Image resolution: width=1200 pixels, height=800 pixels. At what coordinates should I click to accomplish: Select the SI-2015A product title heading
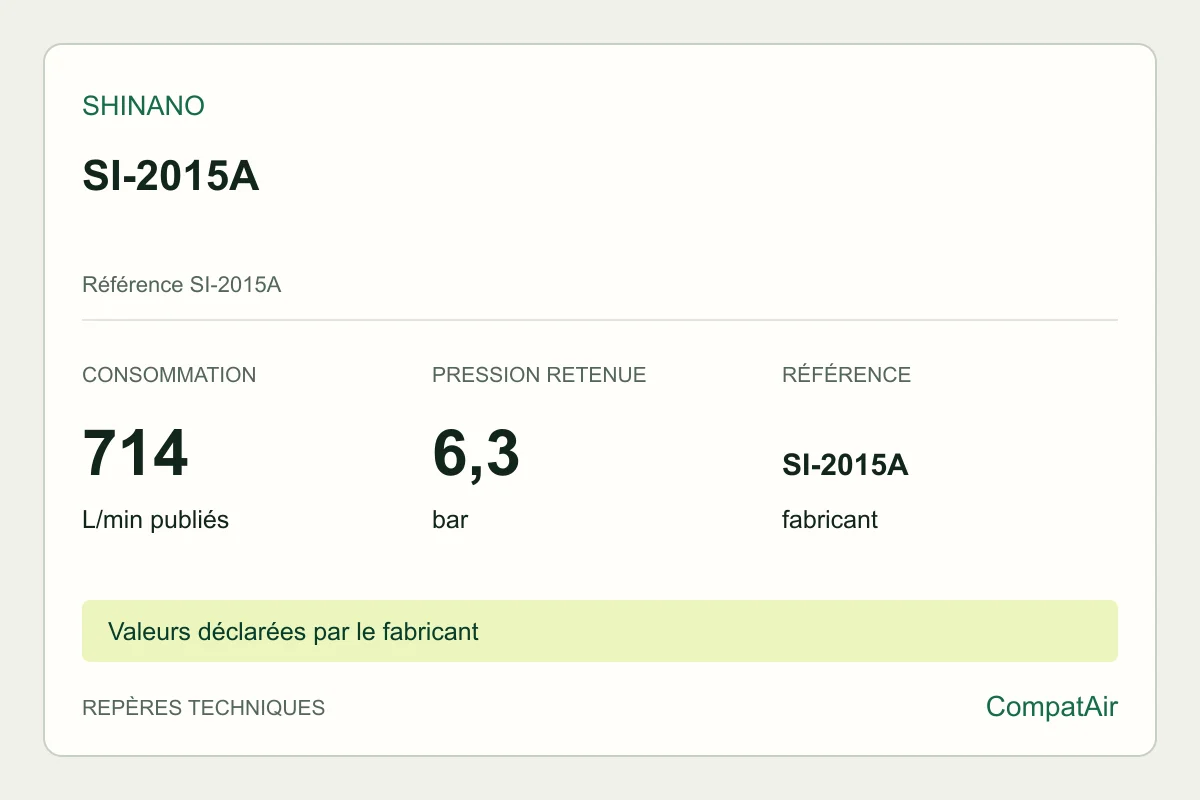click(x=171, y=176)
